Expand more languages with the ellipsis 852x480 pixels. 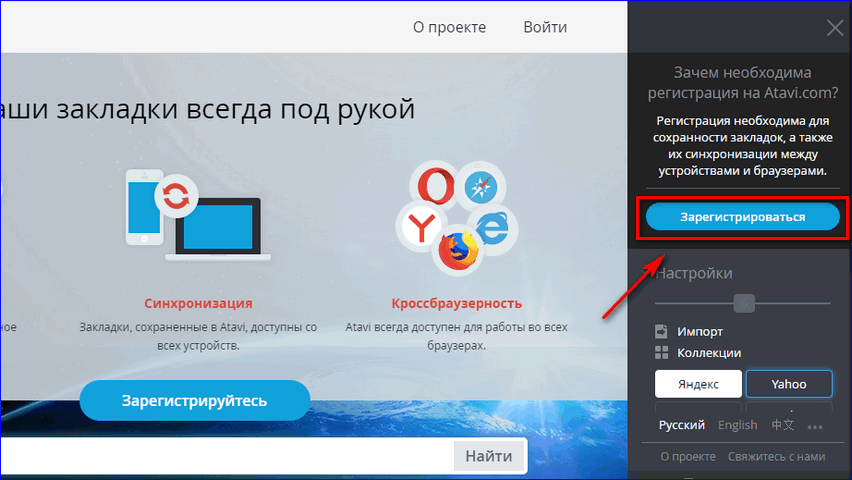tap(815, 427)
